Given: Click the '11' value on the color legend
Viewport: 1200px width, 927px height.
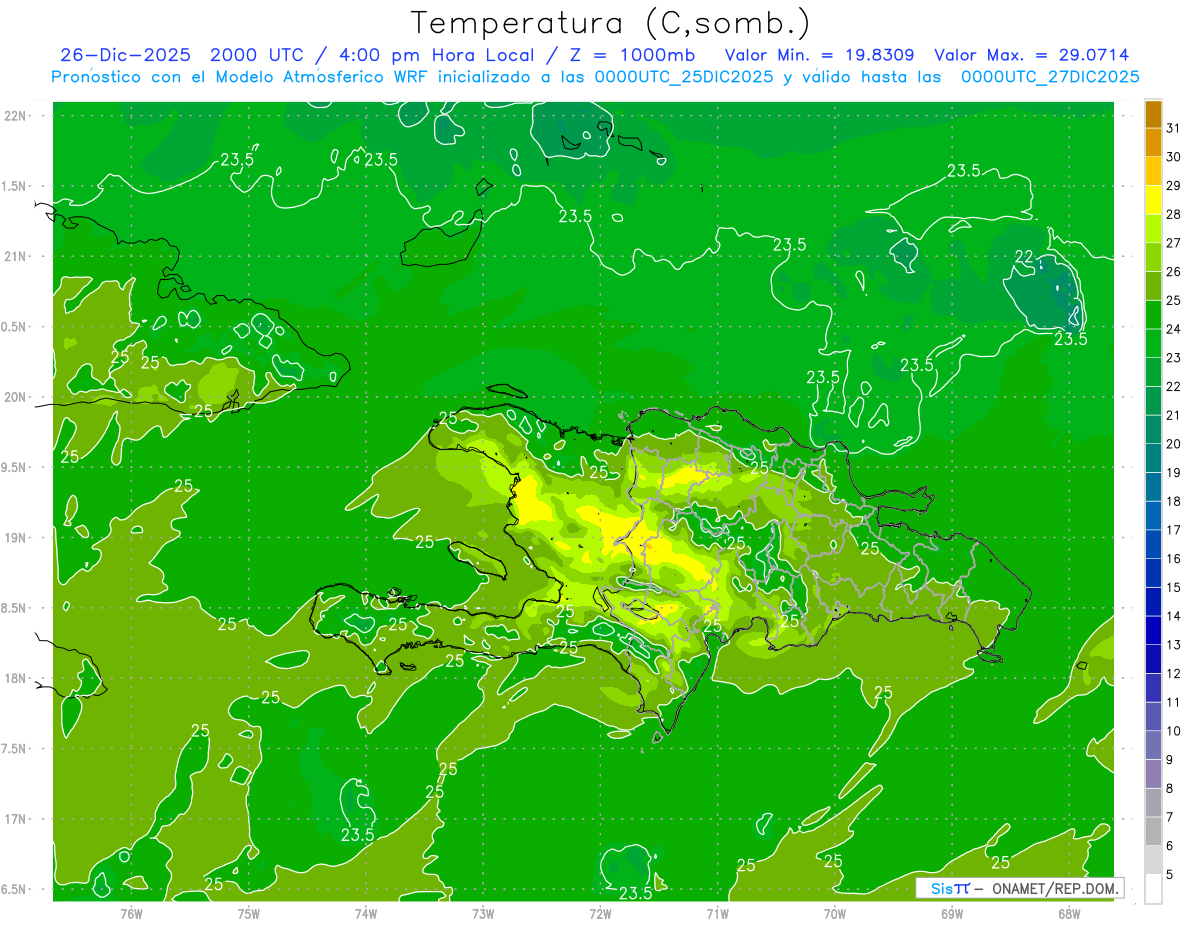Looking at the screenshot, I should click(1174, 702).
